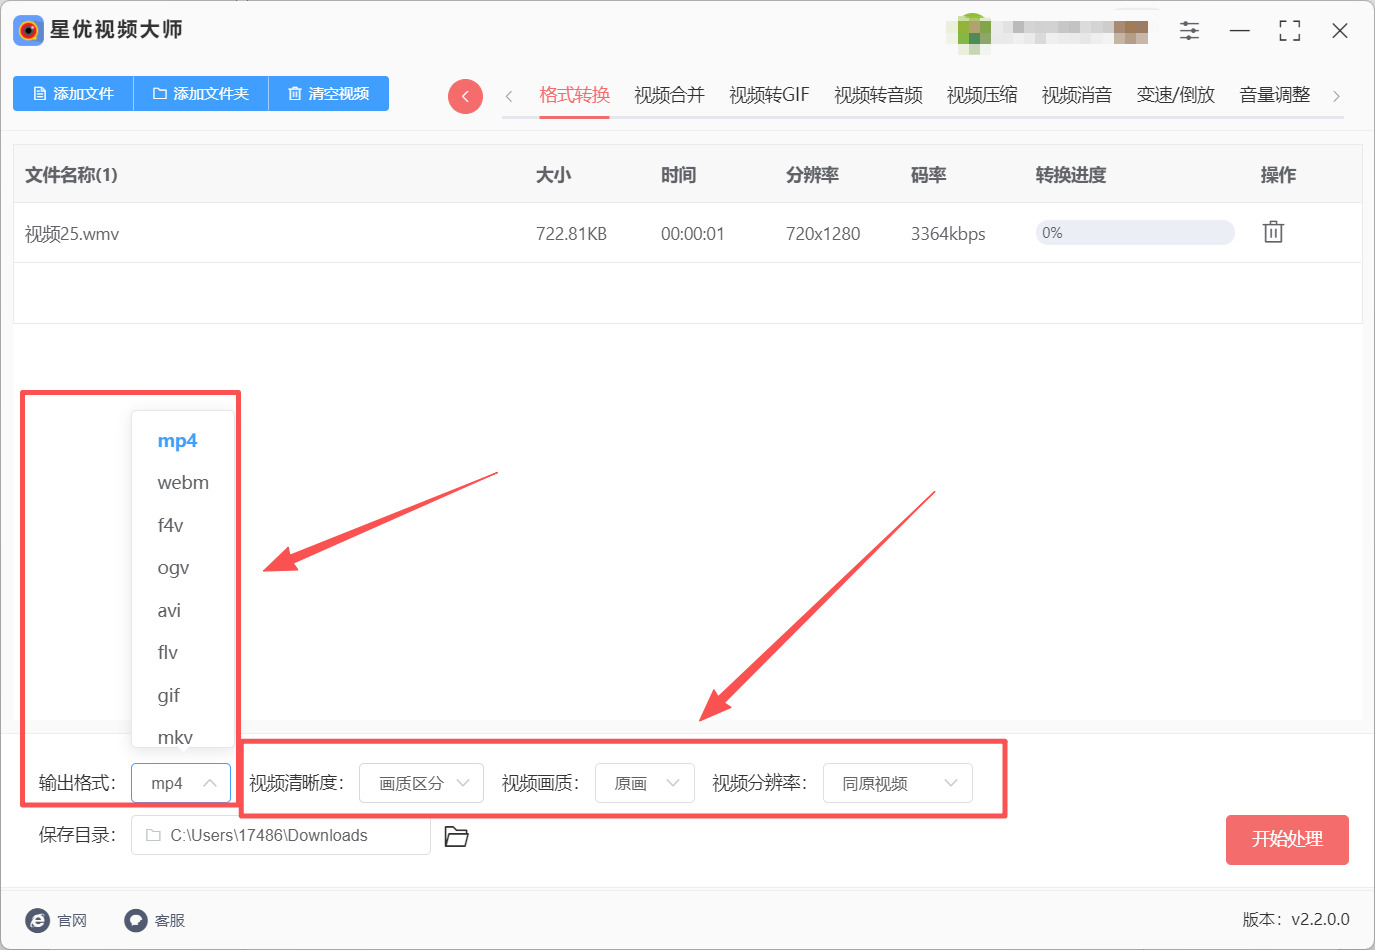This screenshot has width=1375, height=950.
Task: Select webm in the format list
Action: [183, 482]
